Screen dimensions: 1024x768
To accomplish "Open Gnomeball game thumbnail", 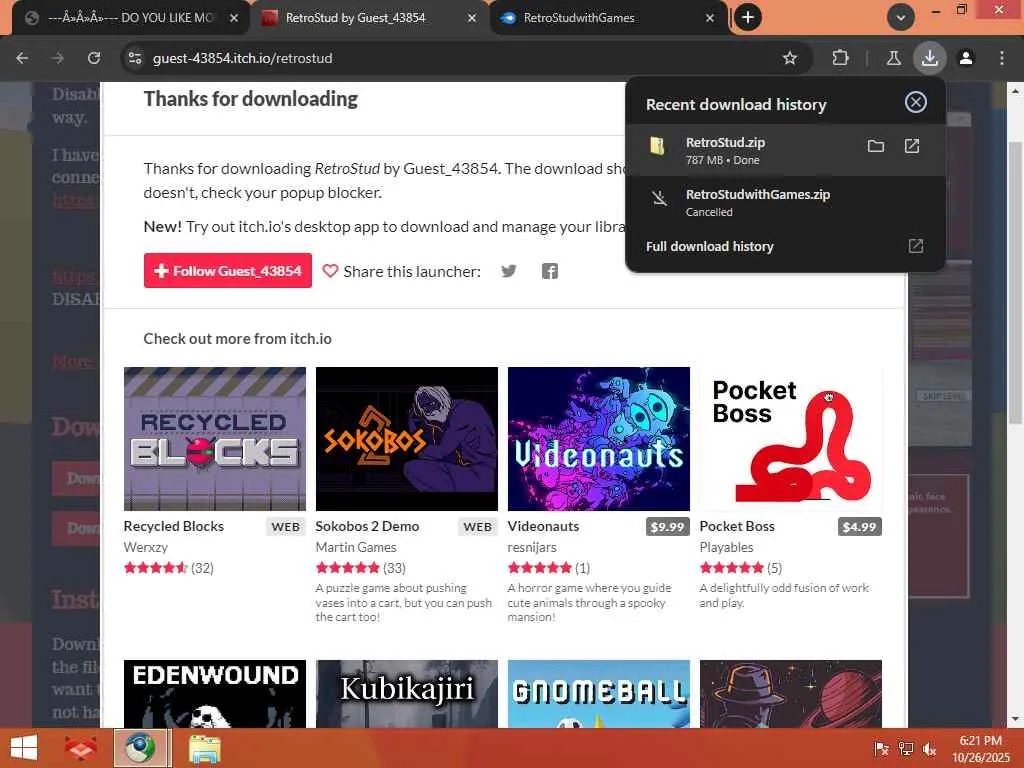I will [x=599, y=694].
